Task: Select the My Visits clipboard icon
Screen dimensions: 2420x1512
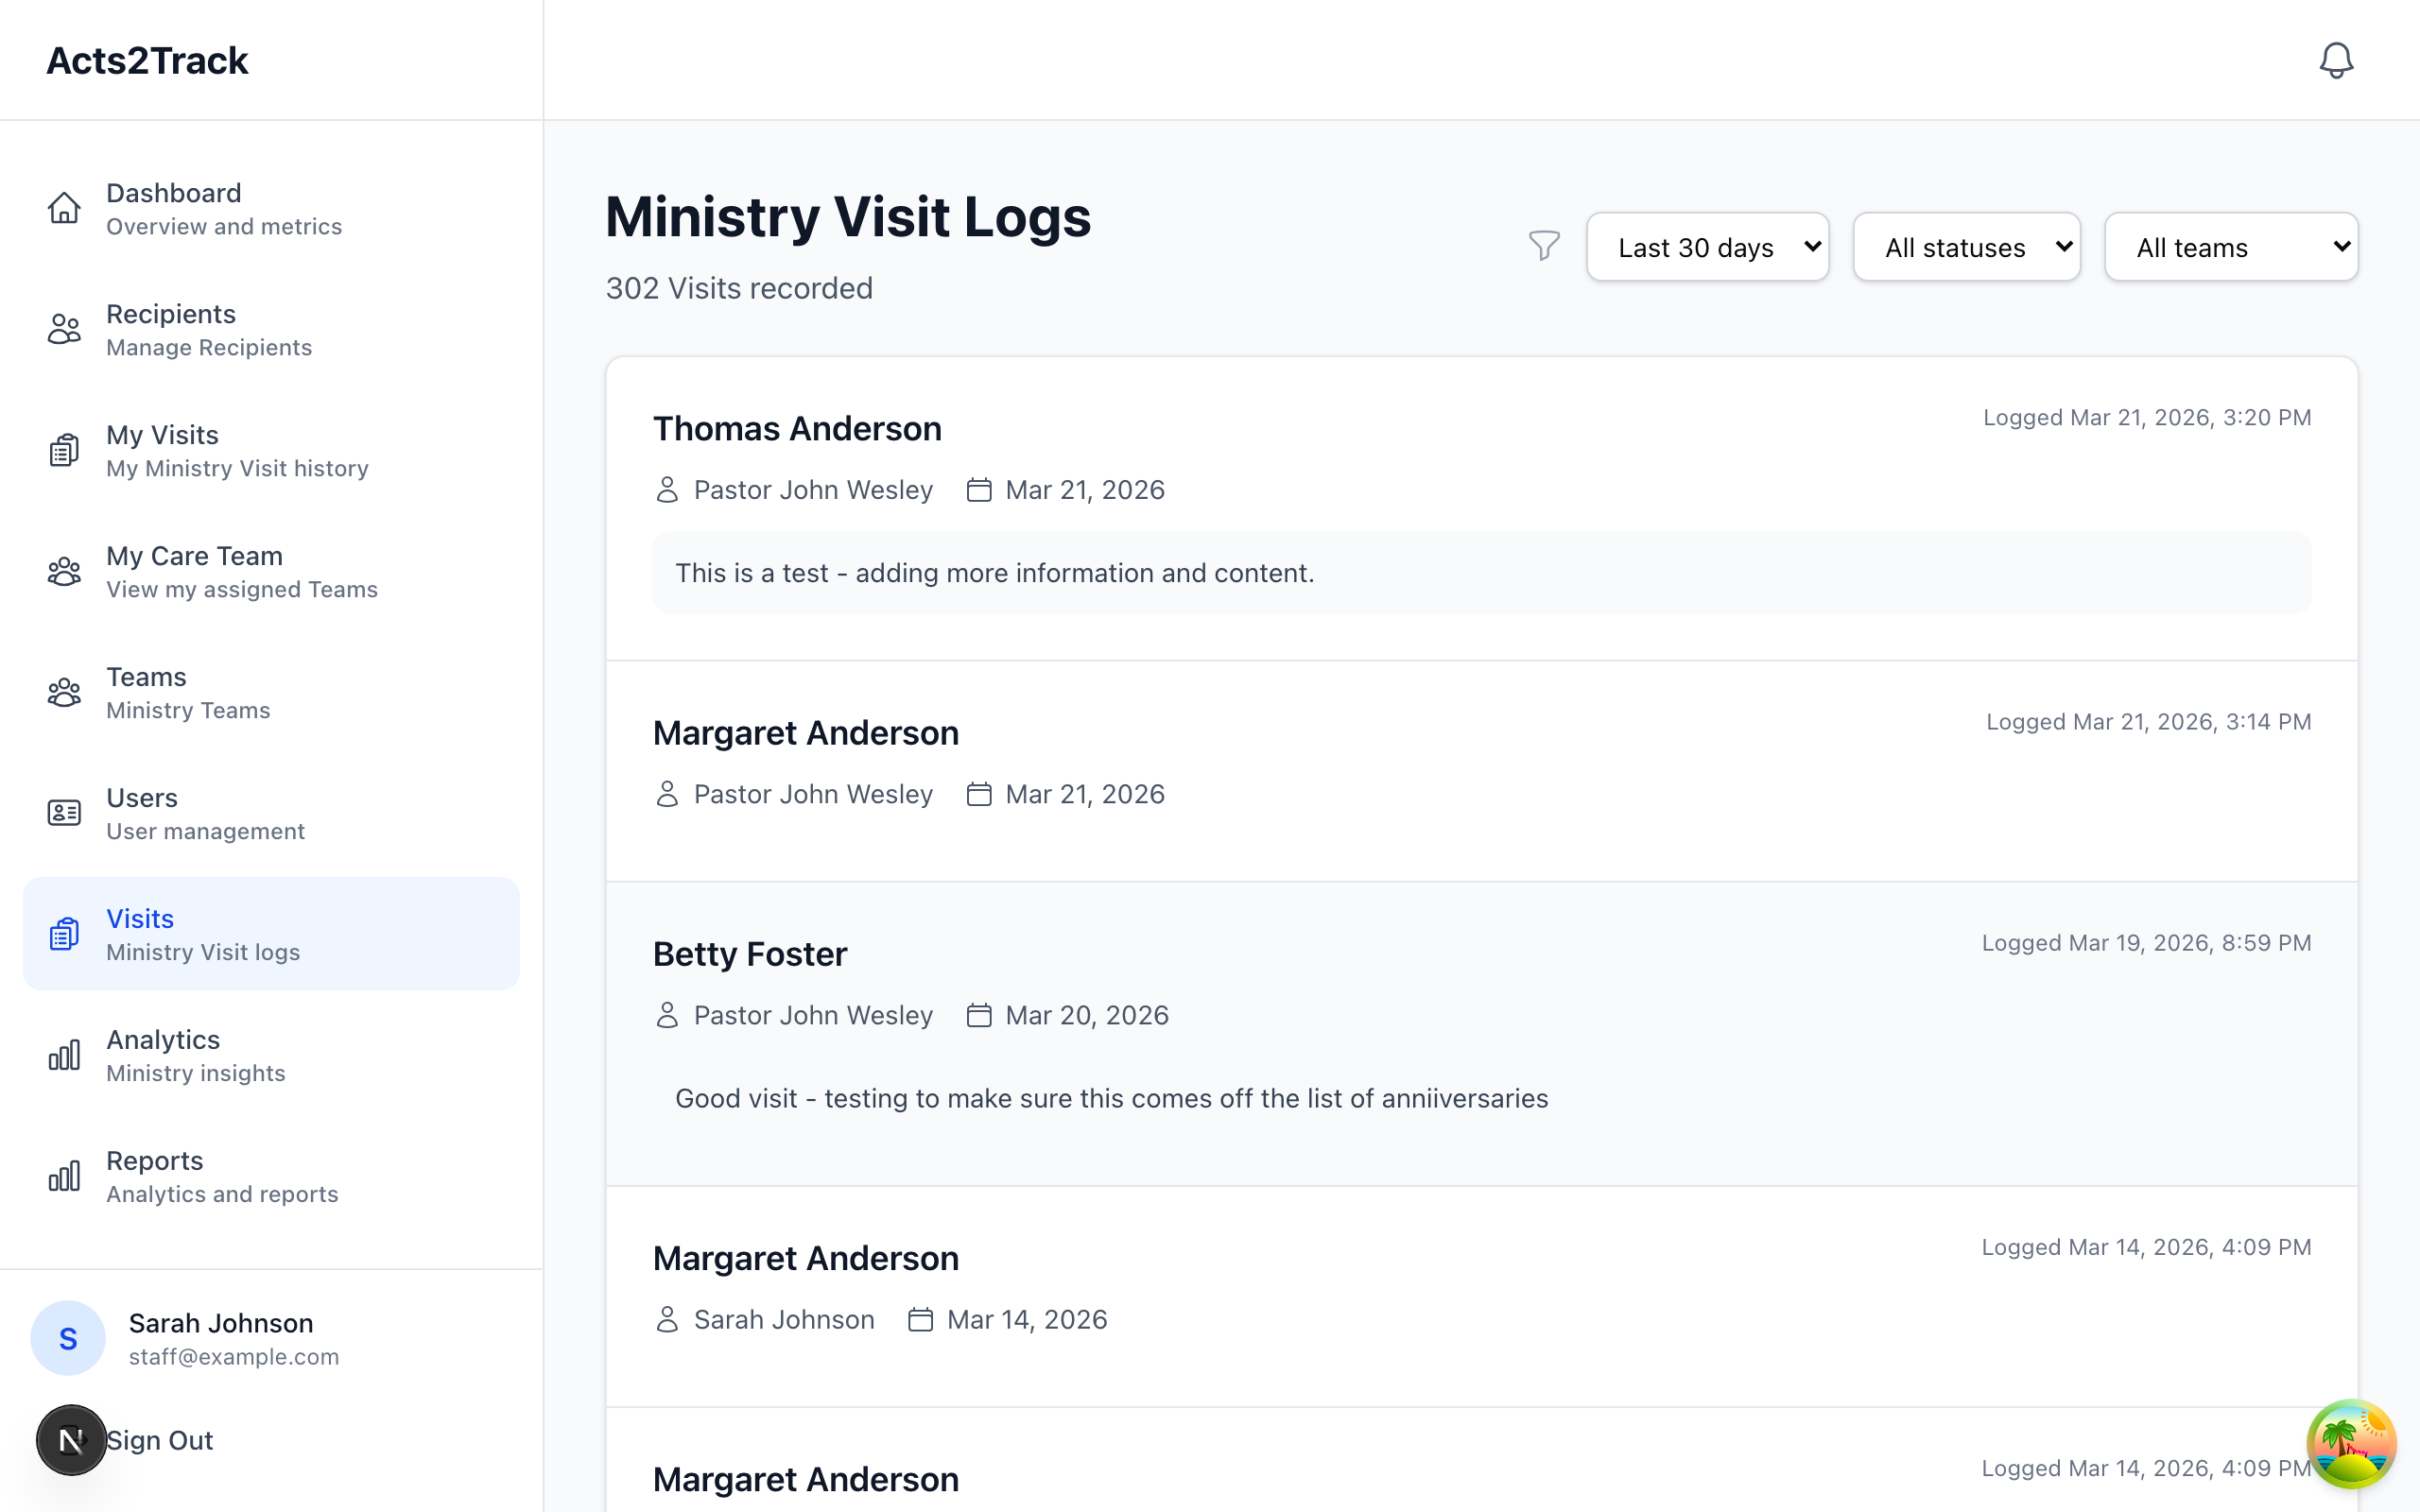Action: (x=64, y=450)
